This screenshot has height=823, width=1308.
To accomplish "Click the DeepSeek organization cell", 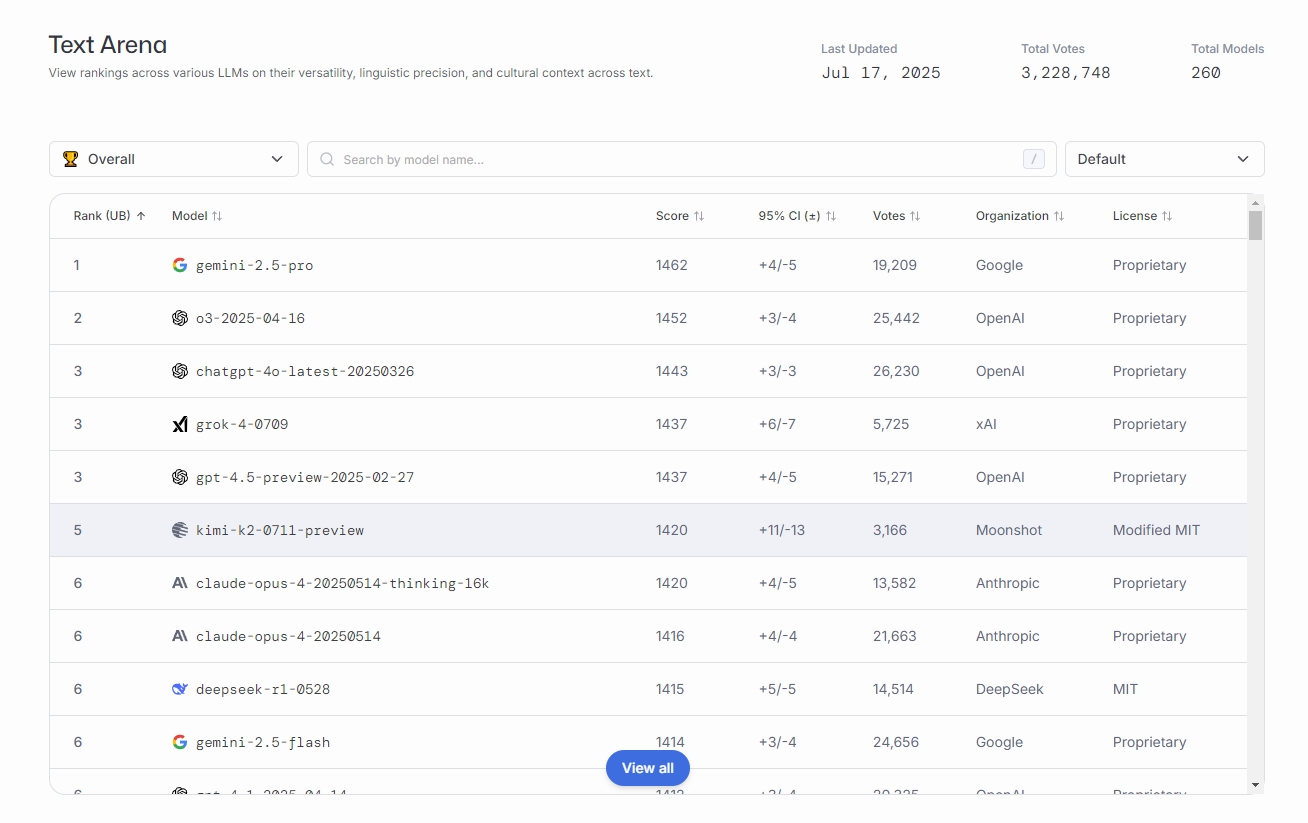I will pos(1010,689).
